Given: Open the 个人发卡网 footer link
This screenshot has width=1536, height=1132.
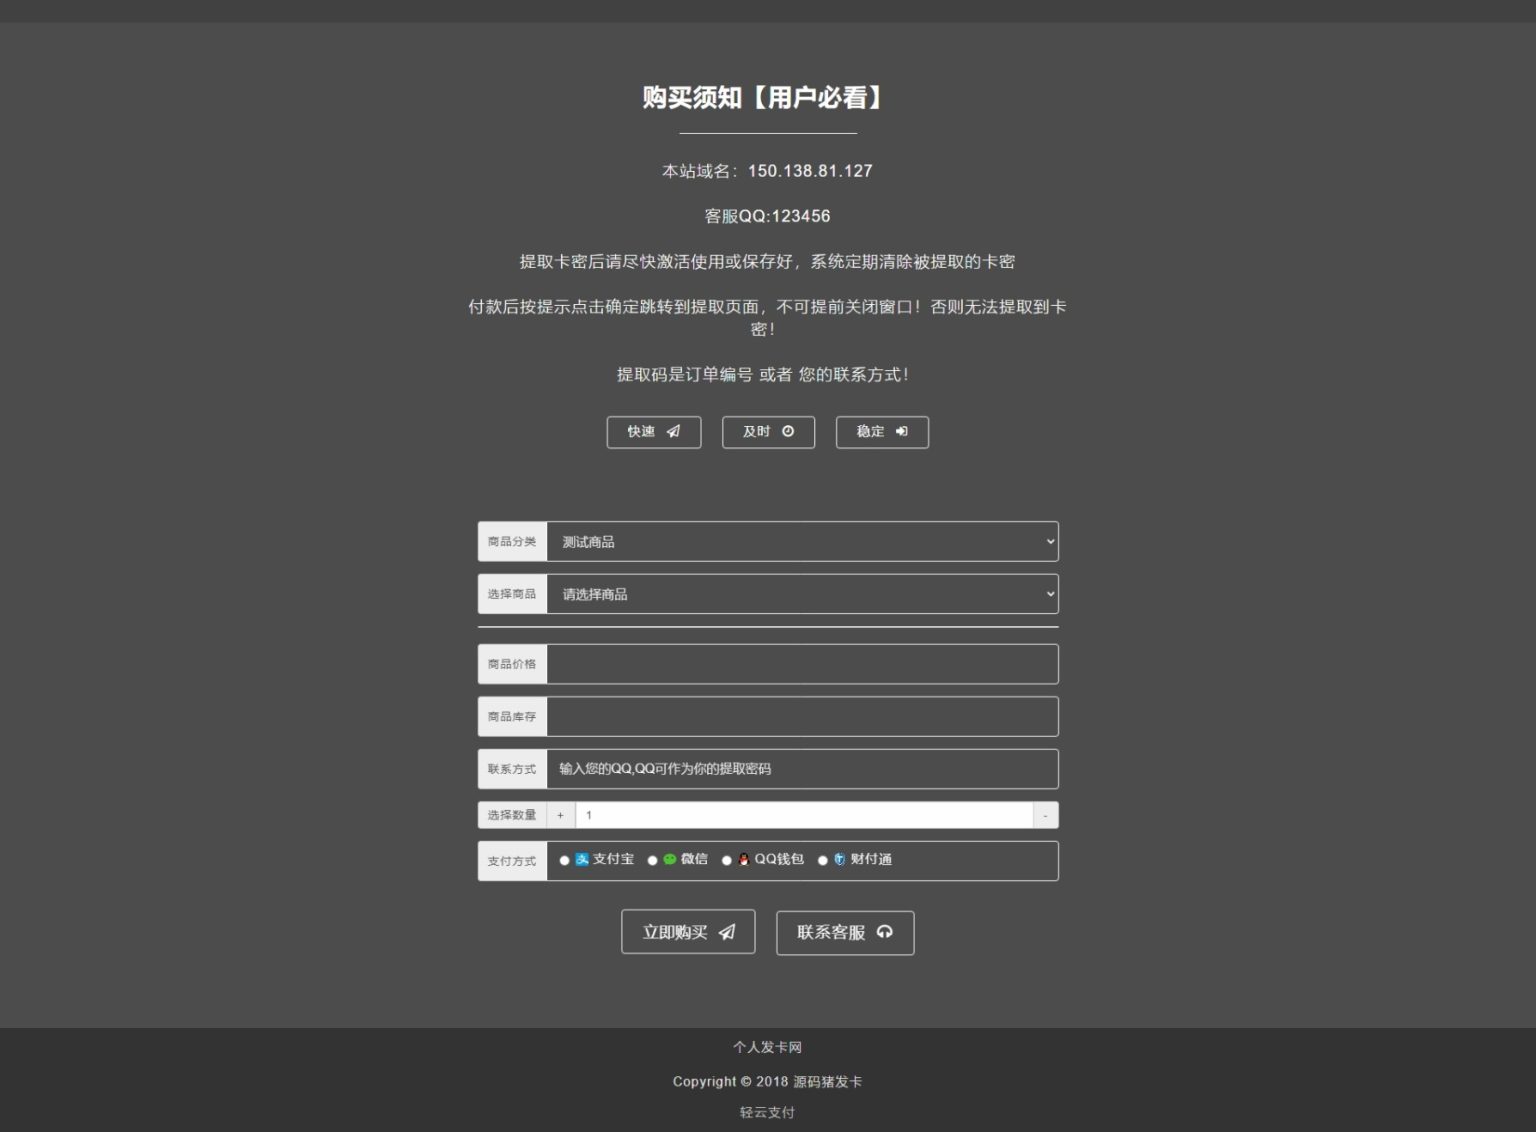Looking at the screenshot, I should 767,1047.
